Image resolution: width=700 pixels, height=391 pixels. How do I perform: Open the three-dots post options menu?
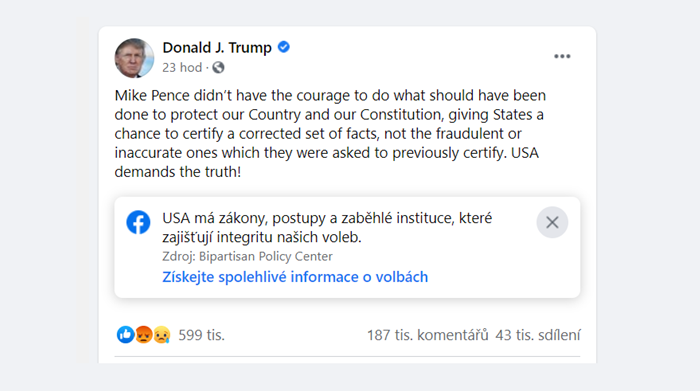(562, 56)
